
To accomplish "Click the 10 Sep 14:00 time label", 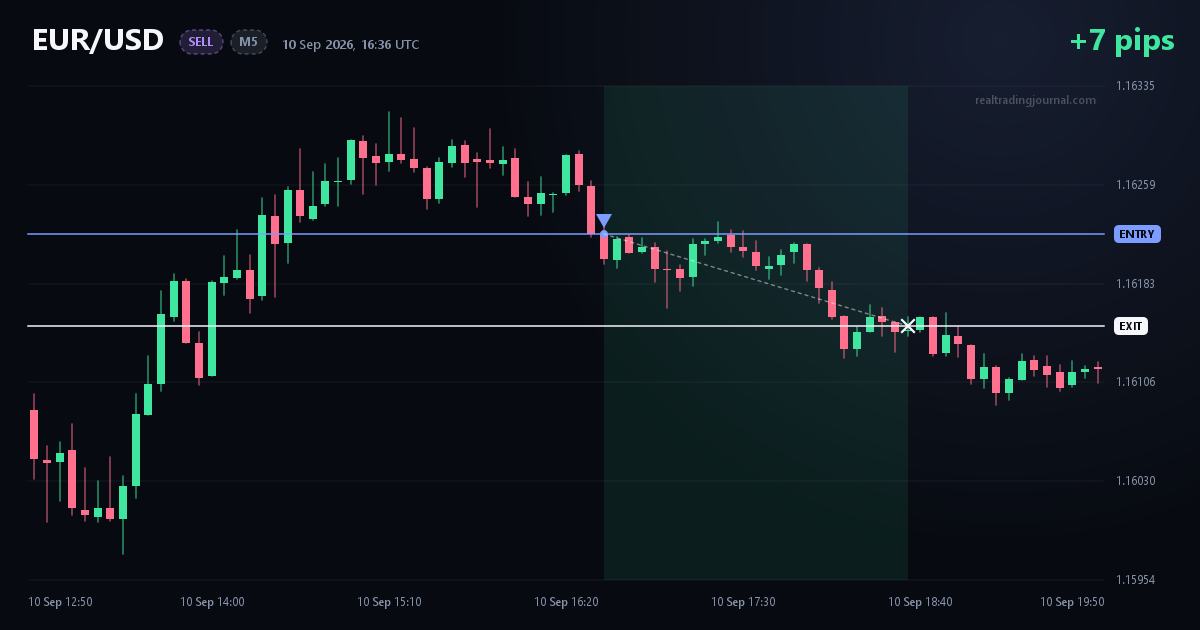I will pyautogui.click(x=212, y=602).
